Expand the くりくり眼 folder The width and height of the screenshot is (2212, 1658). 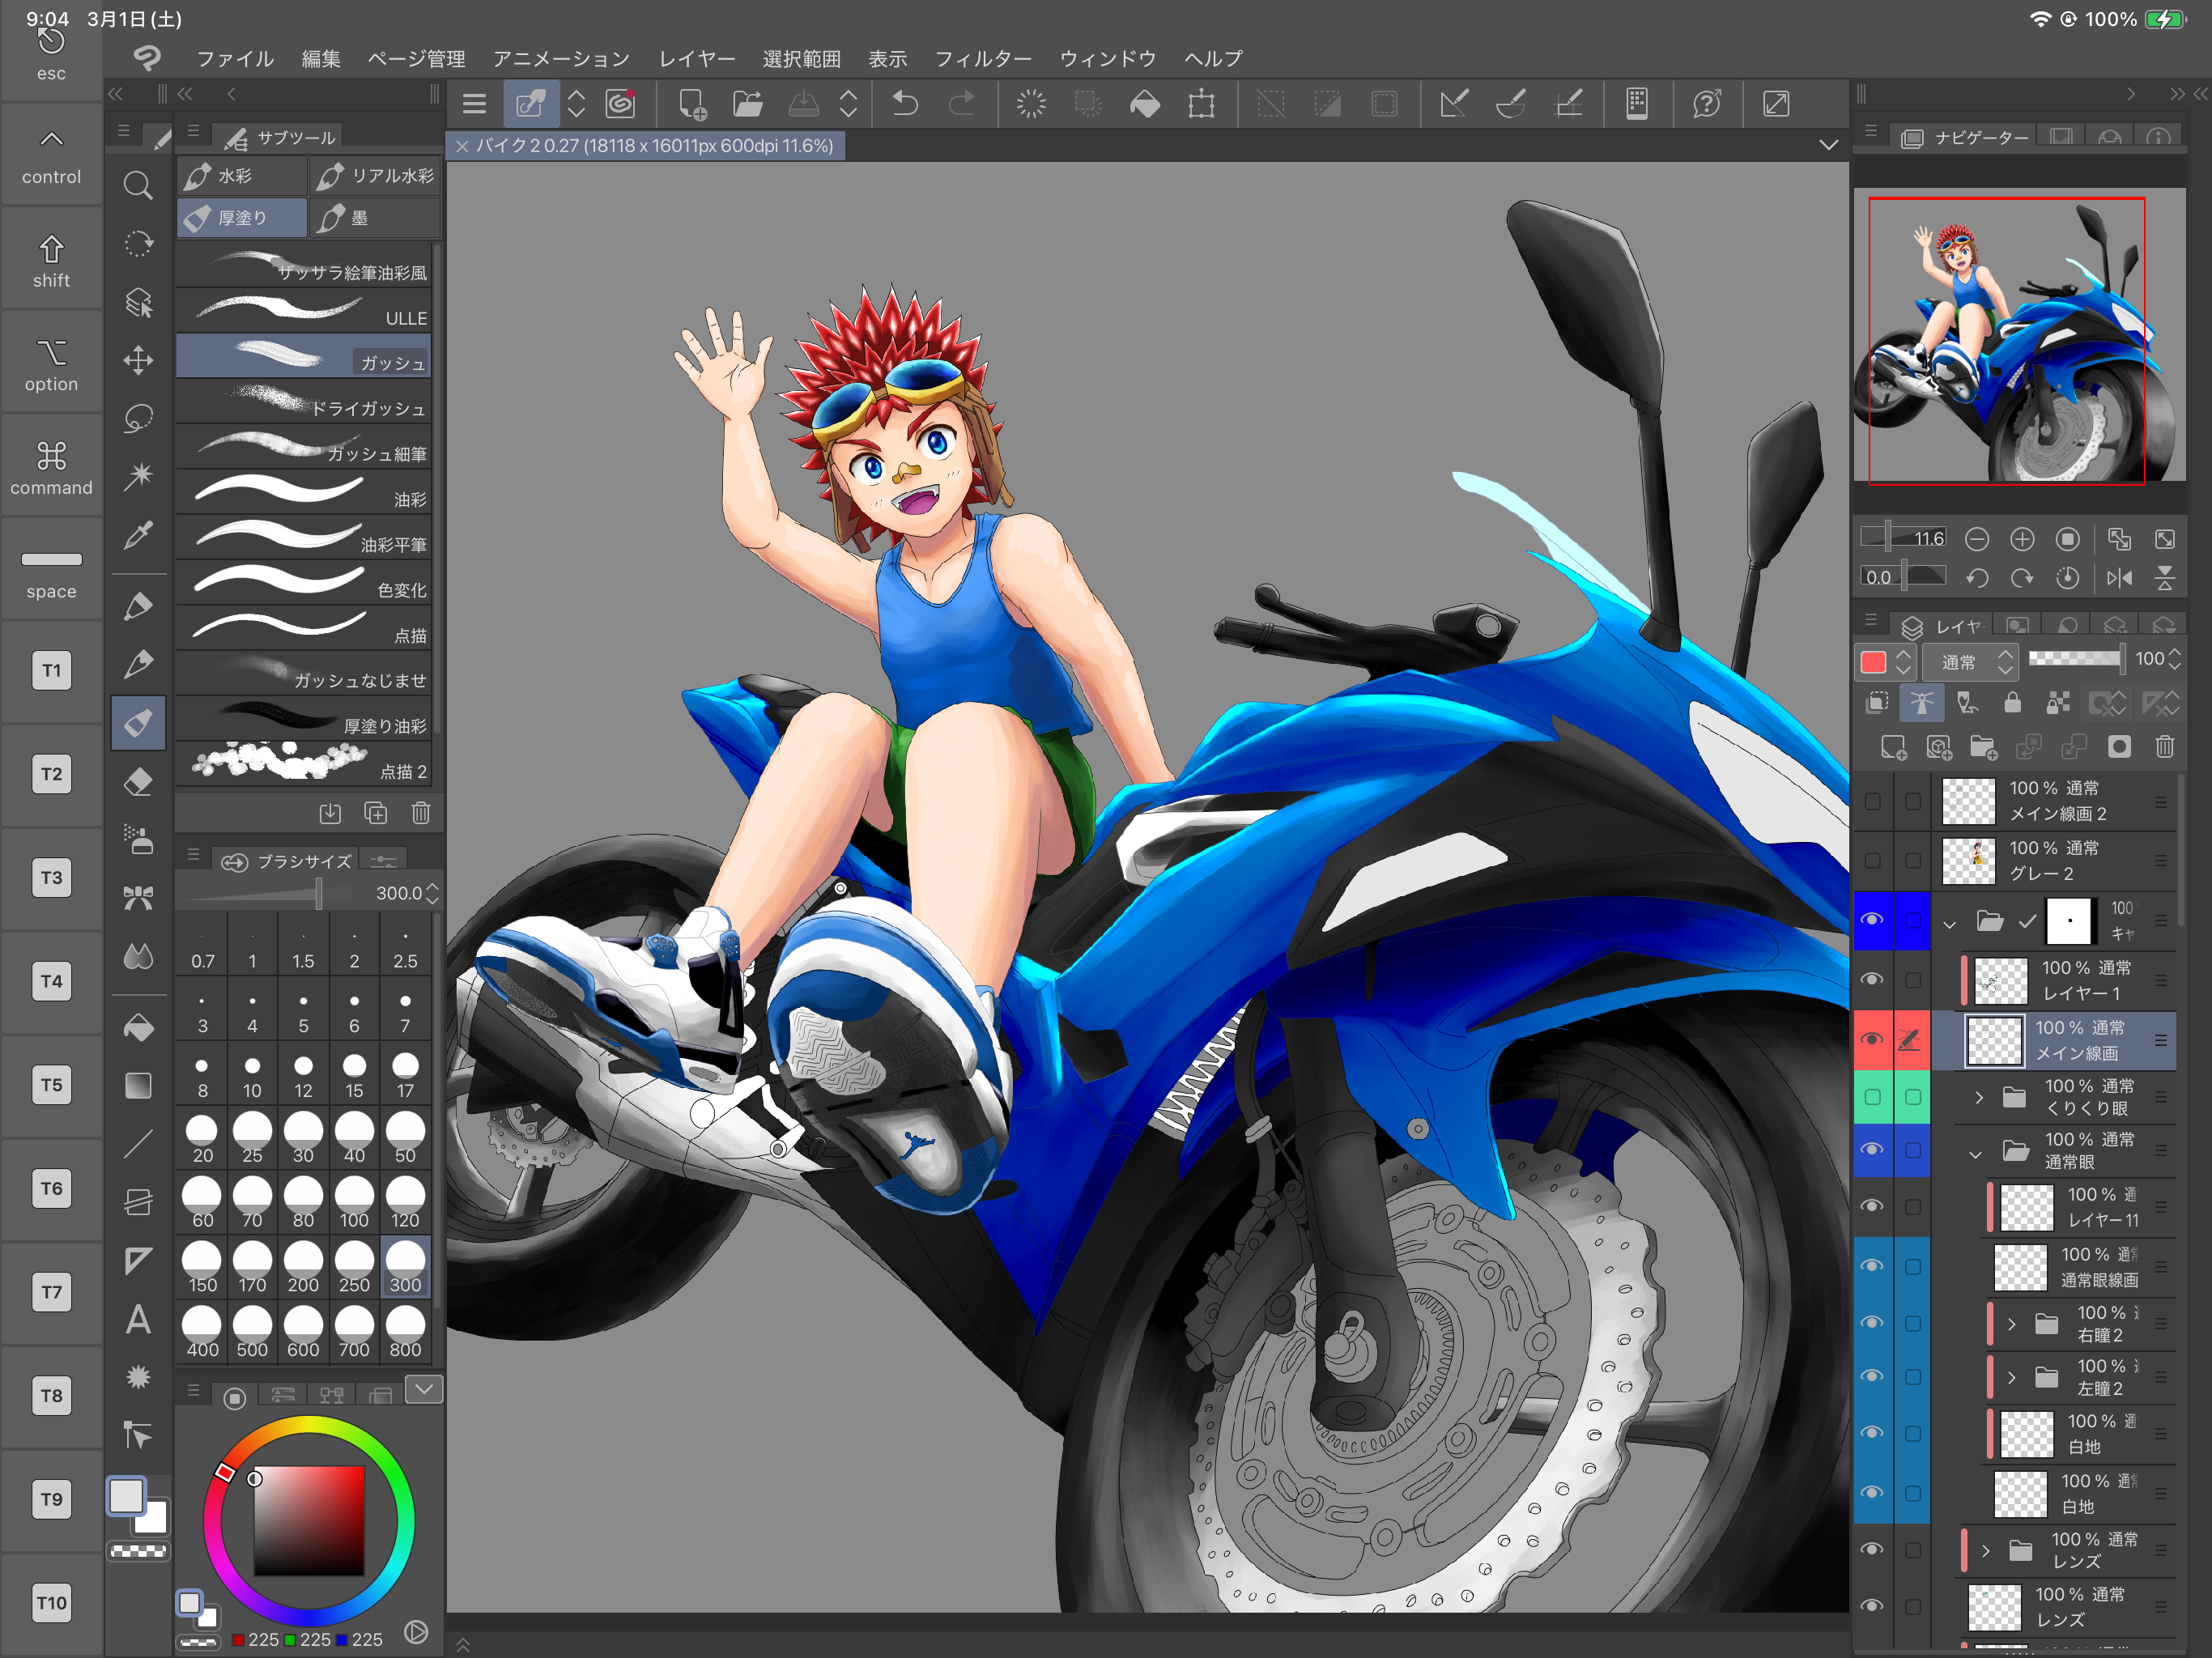click(x=1979, y=1097)
